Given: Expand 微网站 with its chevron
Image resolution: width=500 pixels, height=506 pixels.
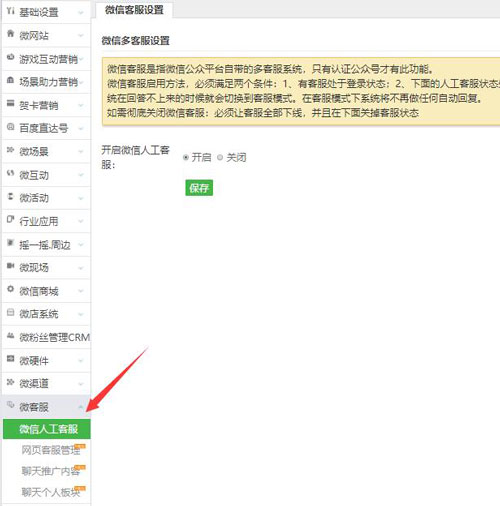Looking at the screenshot, I should pyautogui.click(x=81, y=36).
